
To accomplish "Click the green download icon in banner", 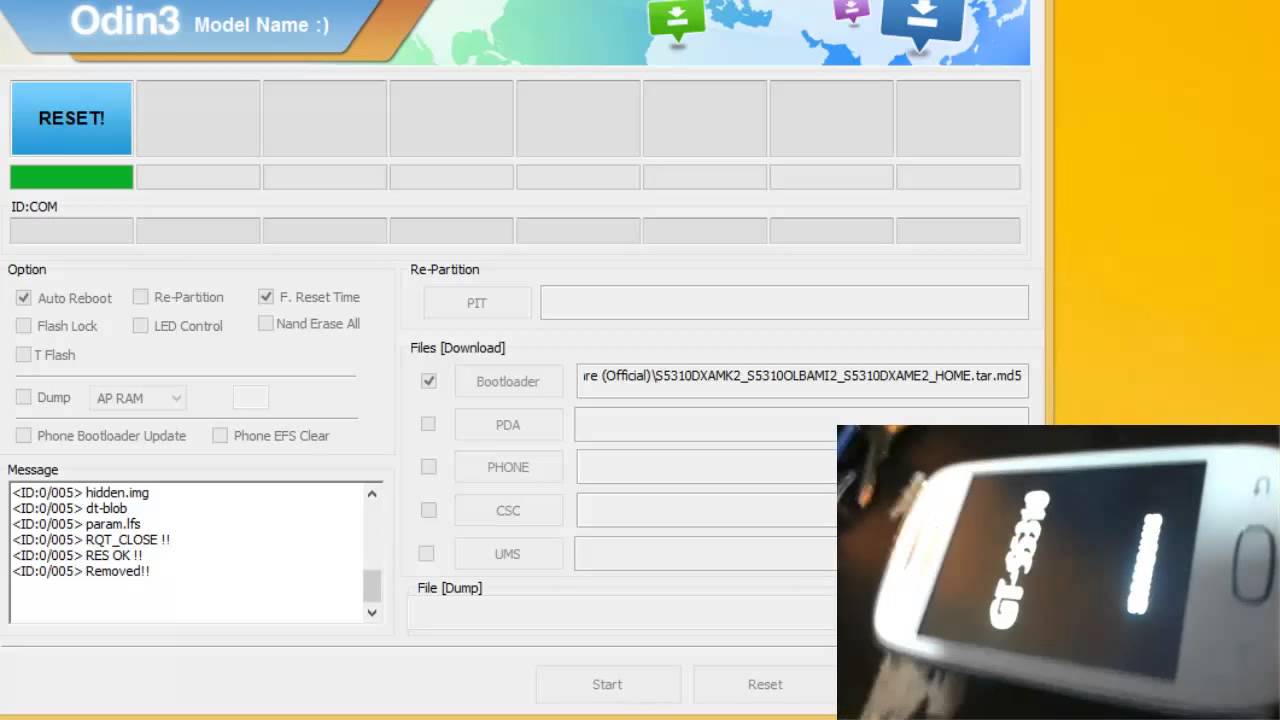I will [677, 20].
